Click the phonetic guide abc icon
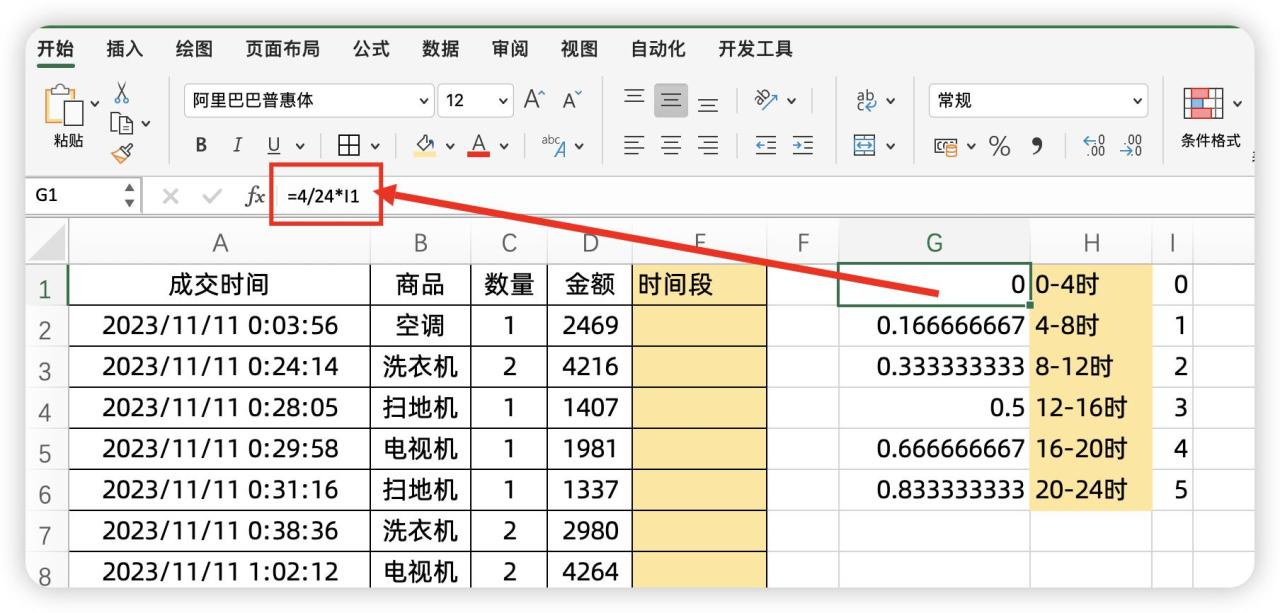 pyautogui.click(x=553, y=146)
